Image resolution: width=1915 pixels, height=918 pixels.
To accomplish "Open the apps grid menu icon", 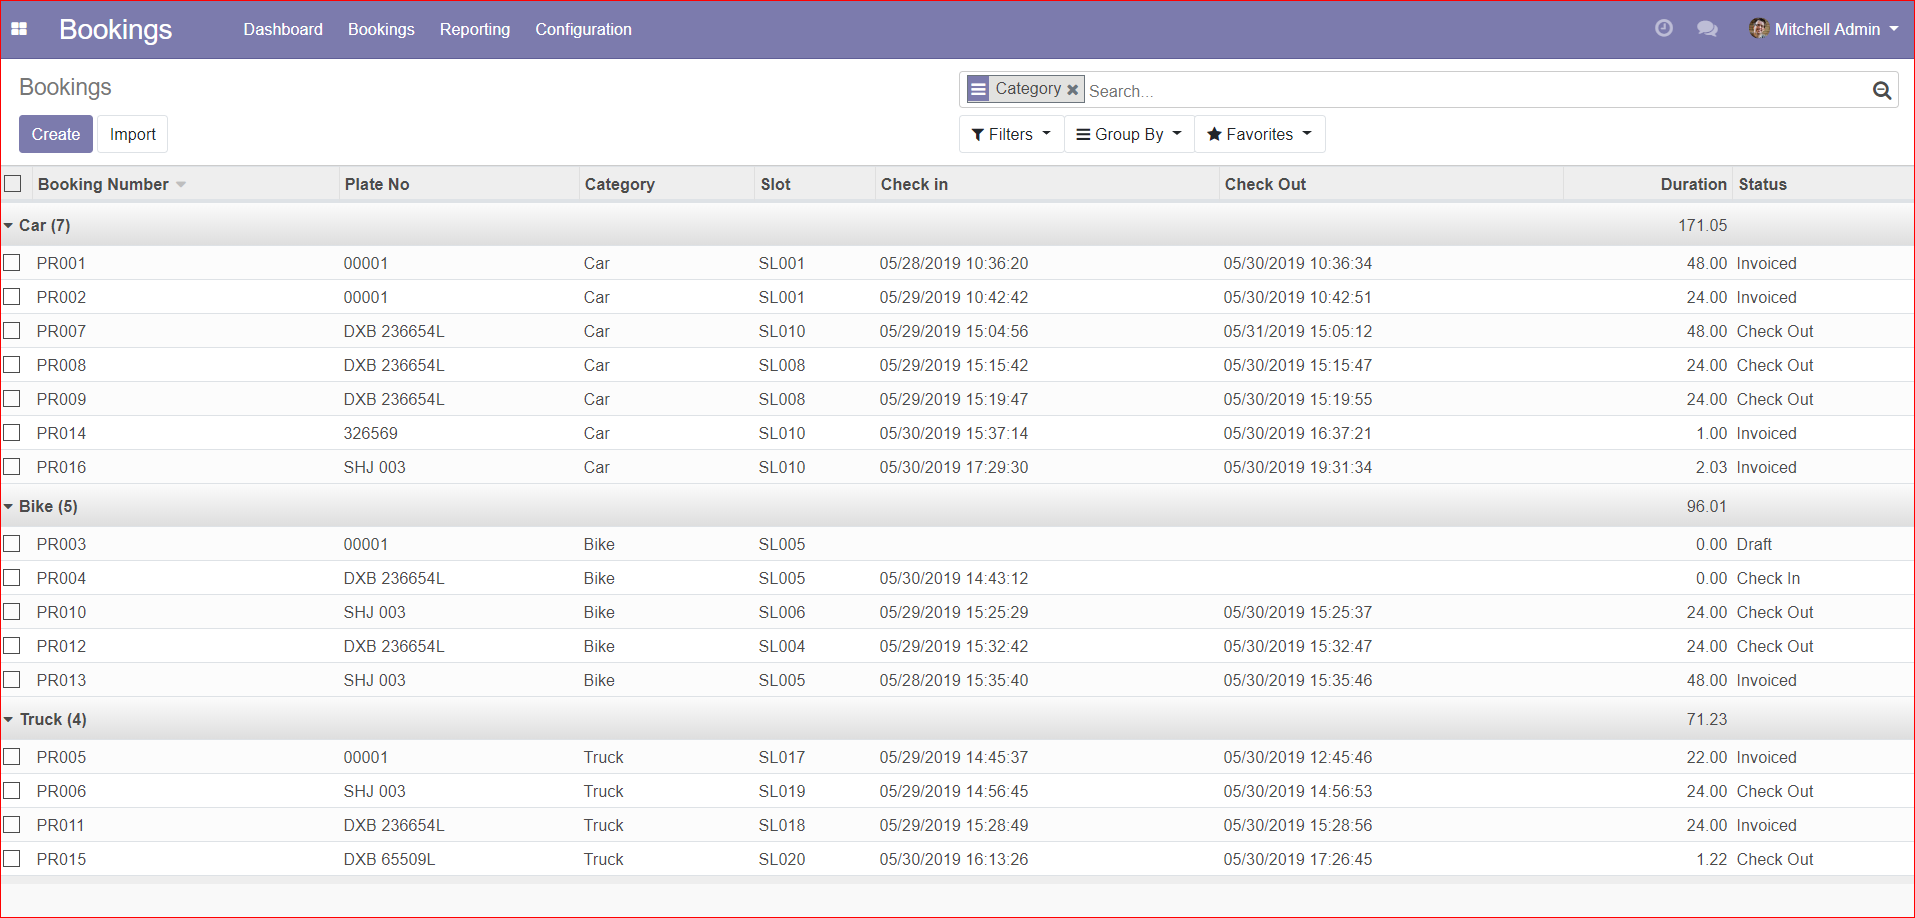I will [19, 29].
